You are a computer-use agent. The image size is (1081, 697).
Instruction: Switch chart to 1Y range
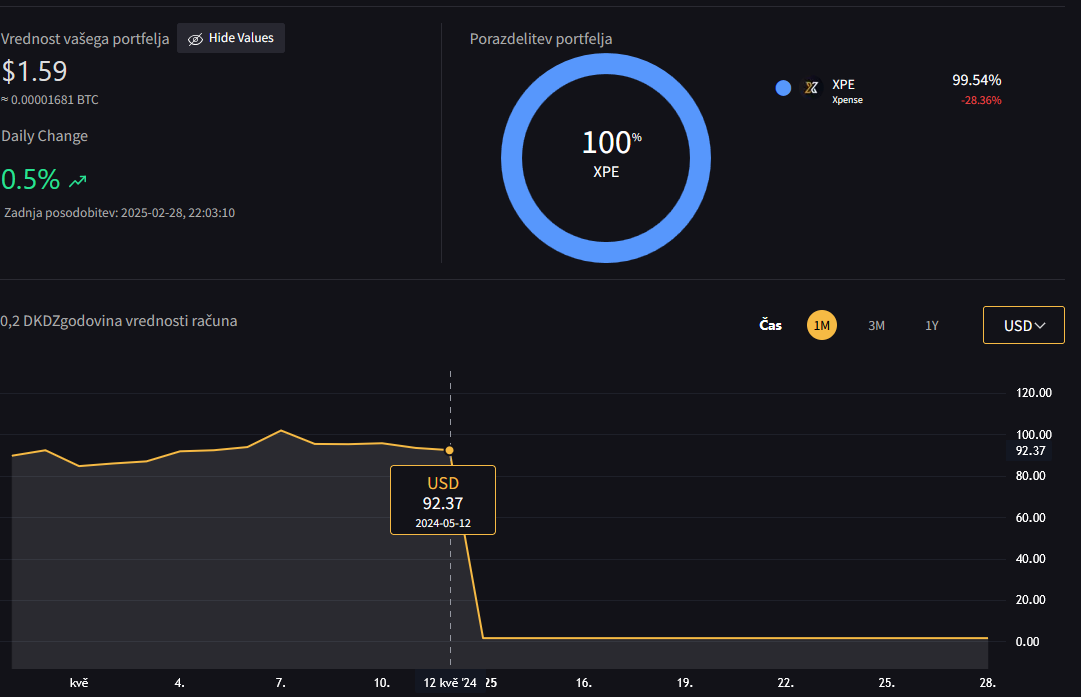click(x=931, y=325)
